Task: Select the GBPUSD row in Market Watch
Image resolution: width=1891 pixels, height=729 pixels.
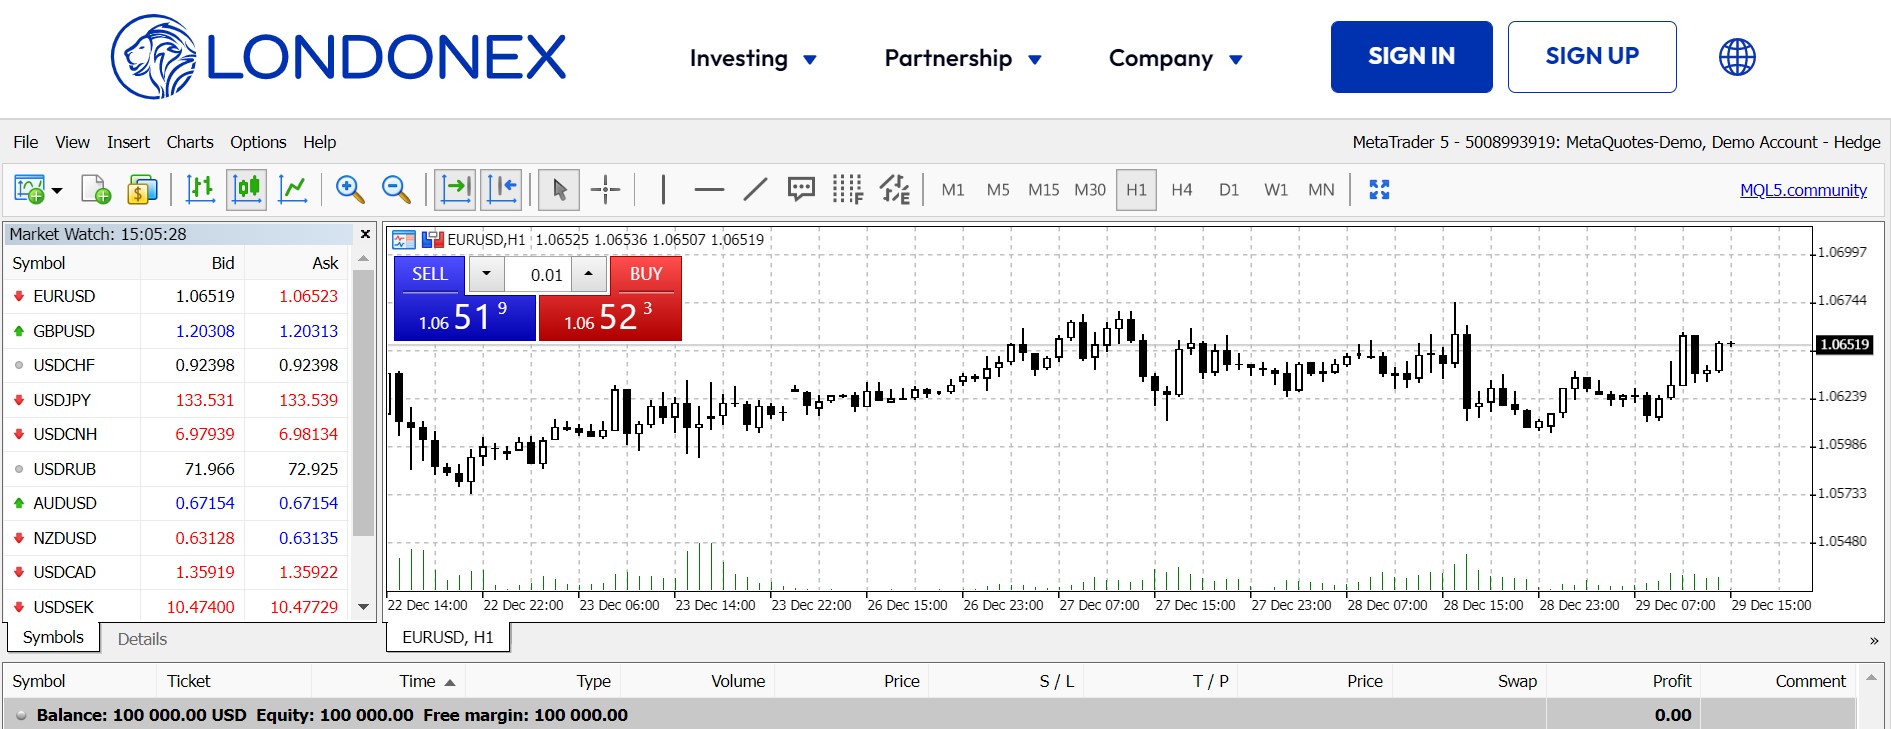Action: pyautogui.click(x=175, y=331)
